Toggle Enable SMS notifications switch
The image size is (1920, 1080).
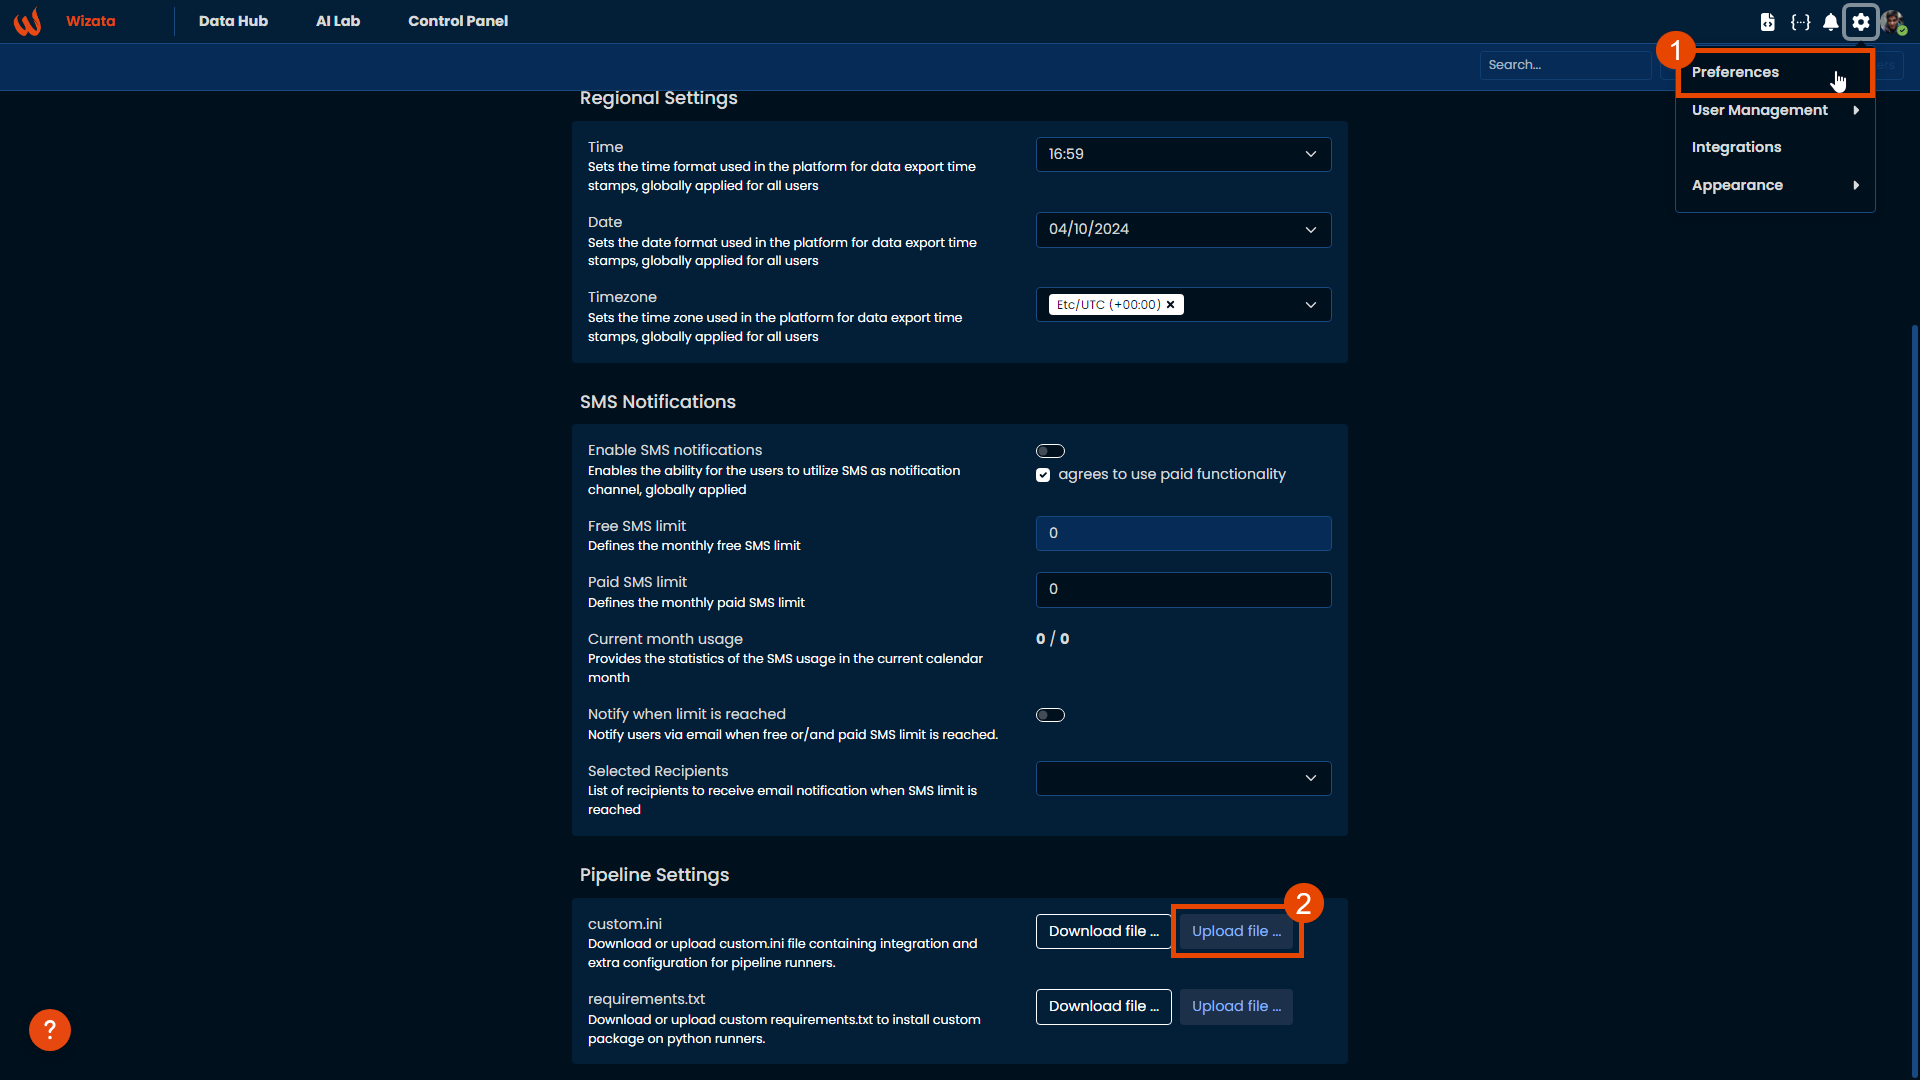tap(1050, 451)
